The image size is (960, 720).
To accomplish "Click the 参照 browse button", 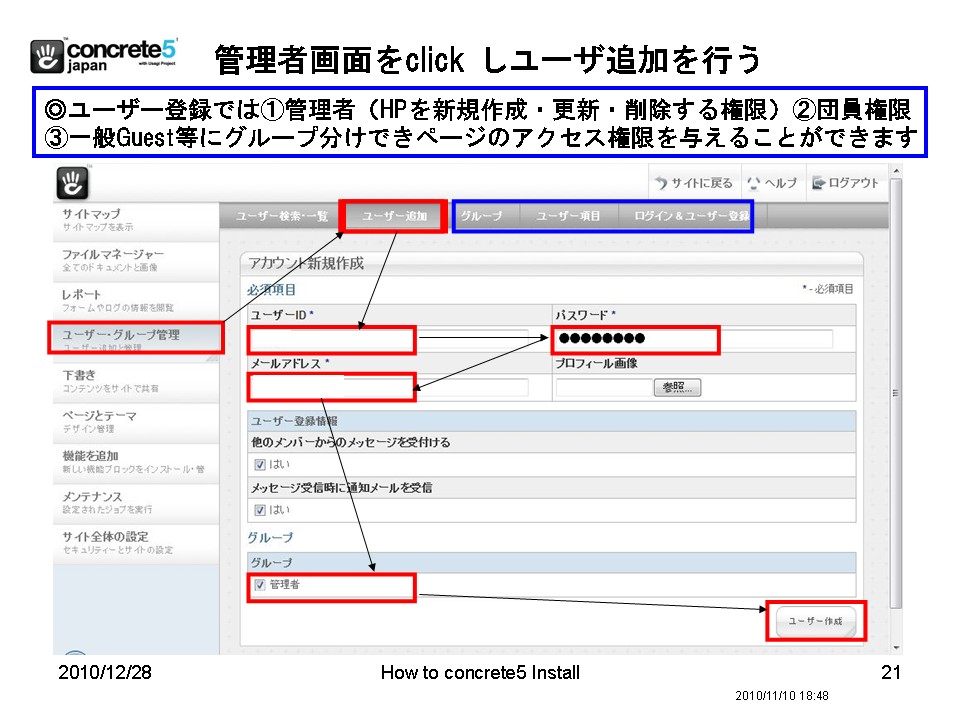I will (x=677, y=388).
